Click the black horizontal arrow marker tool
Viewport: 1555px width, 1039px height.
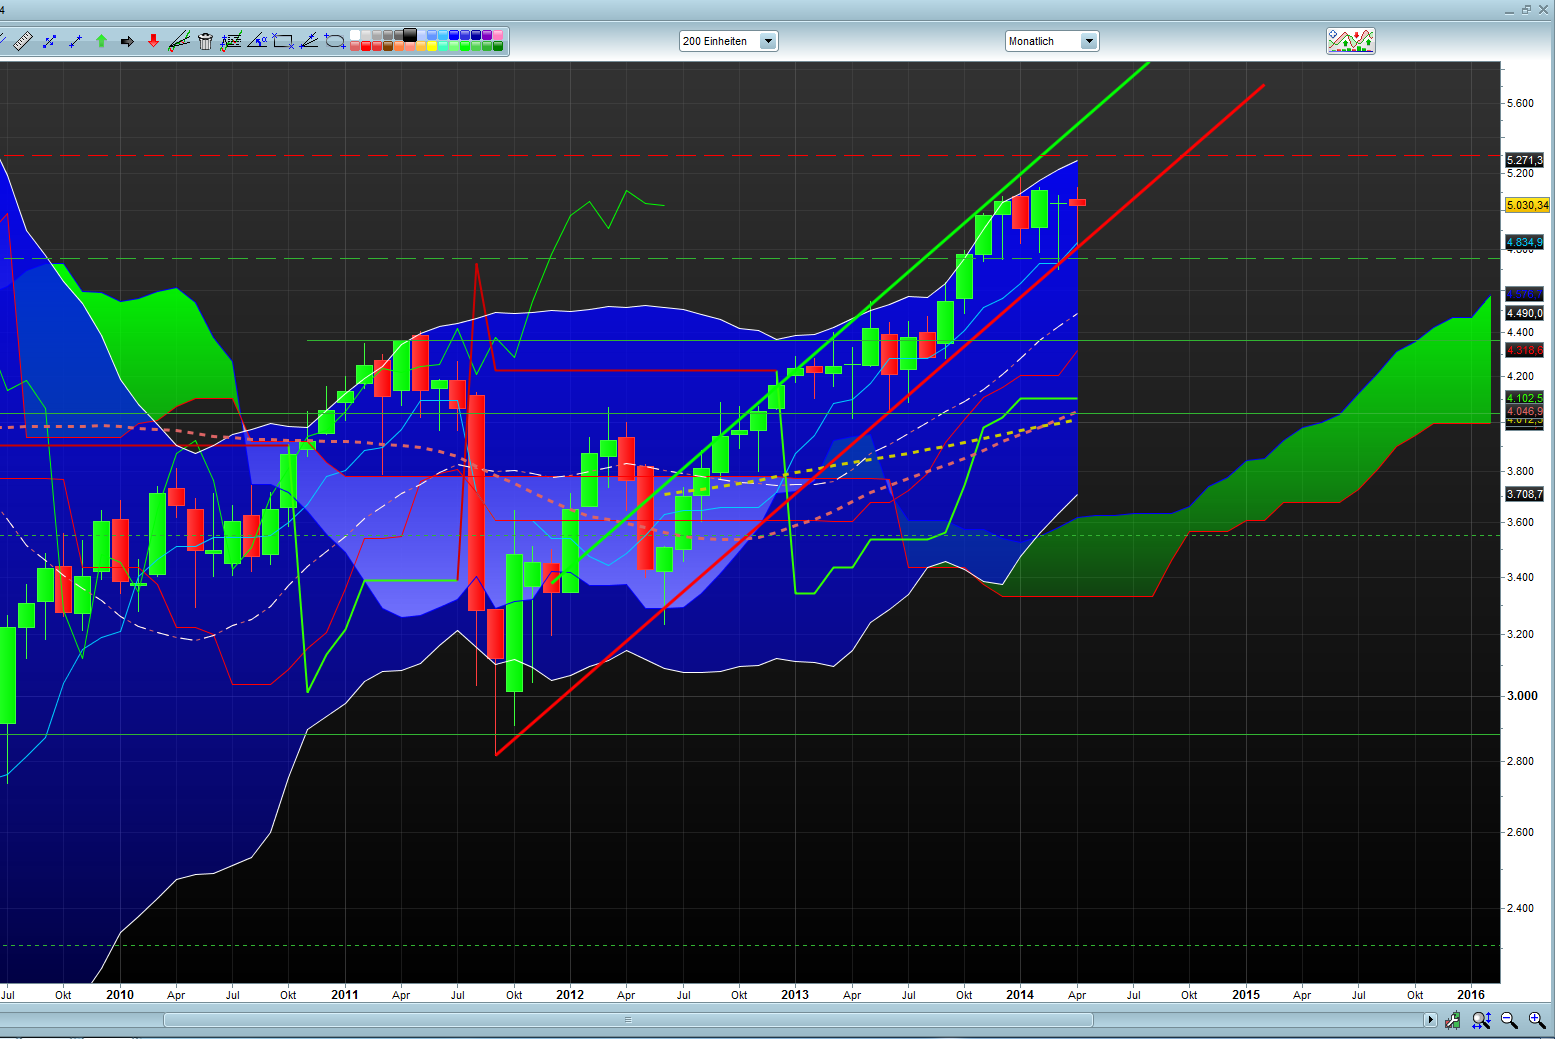(128, 41)
